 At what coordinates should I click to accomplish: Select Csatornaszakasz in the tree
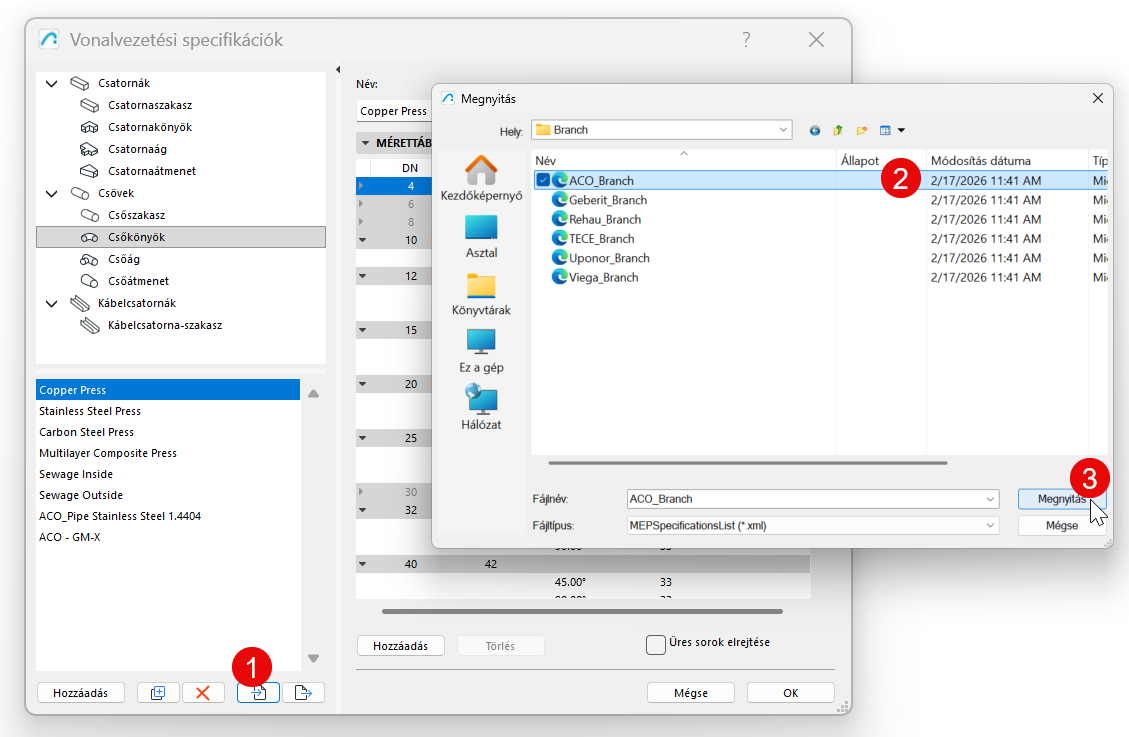coord(150,105)
